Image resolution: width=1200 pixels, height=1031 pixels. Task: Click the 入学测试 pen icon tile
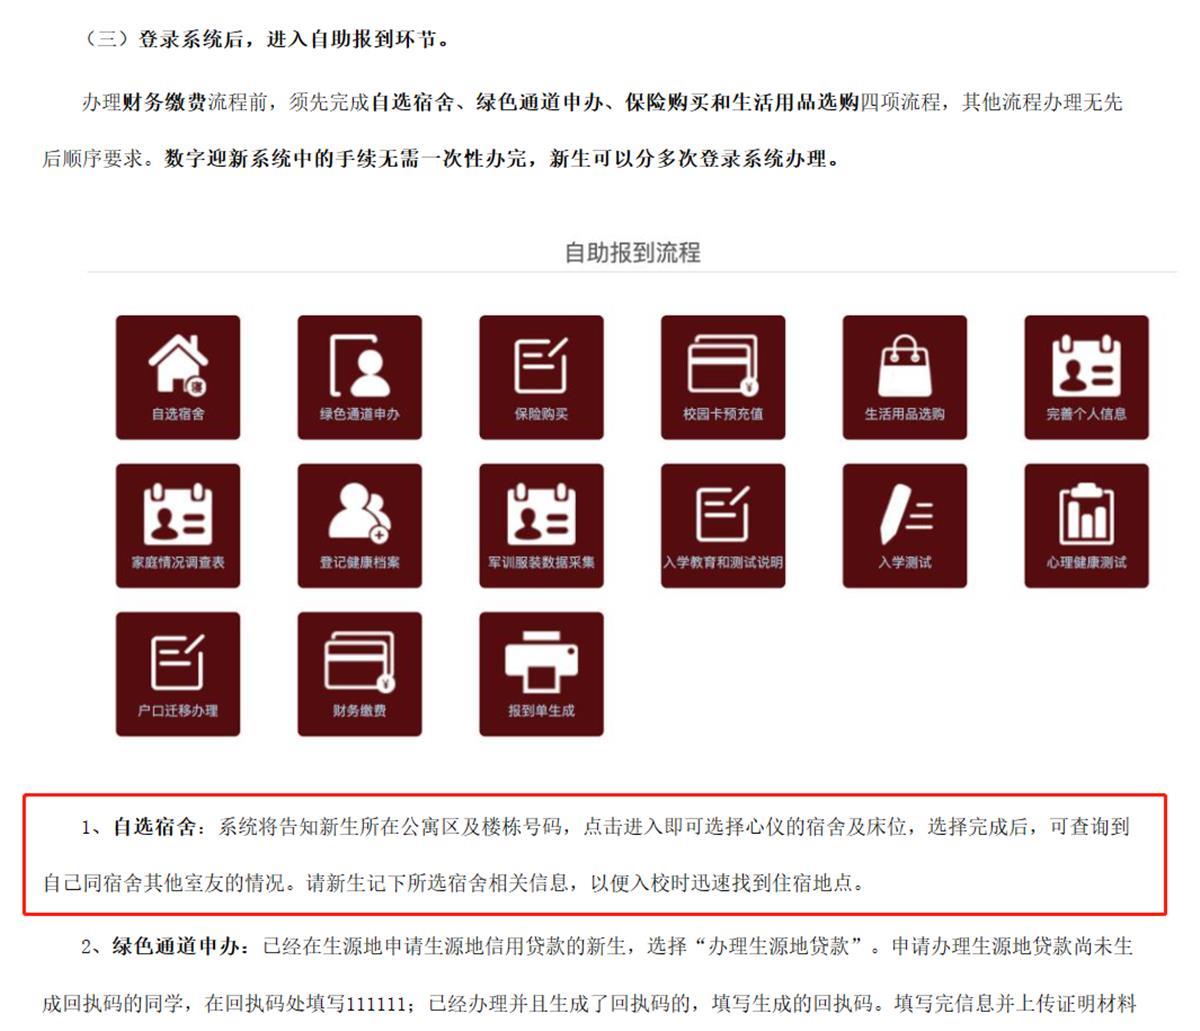[x=904, y=525]
